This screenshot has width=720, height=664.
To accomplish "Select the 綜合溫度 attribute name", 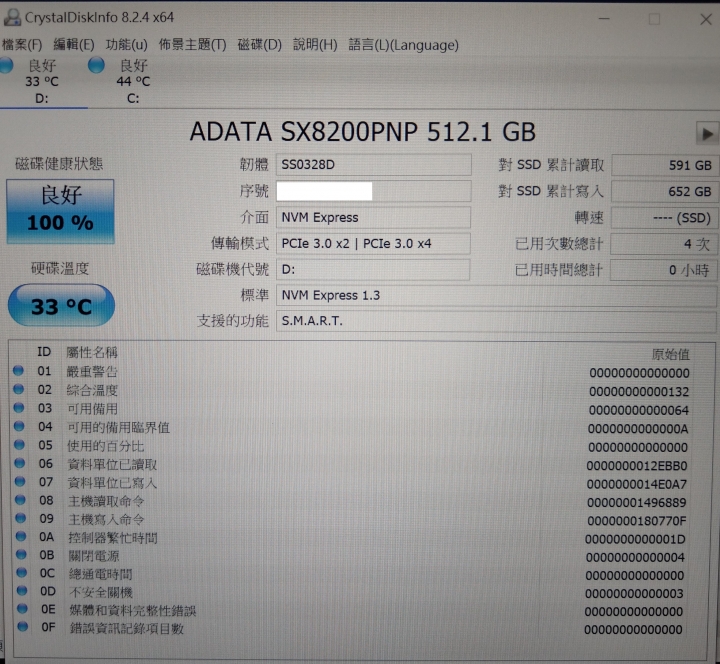I will 92,390.
